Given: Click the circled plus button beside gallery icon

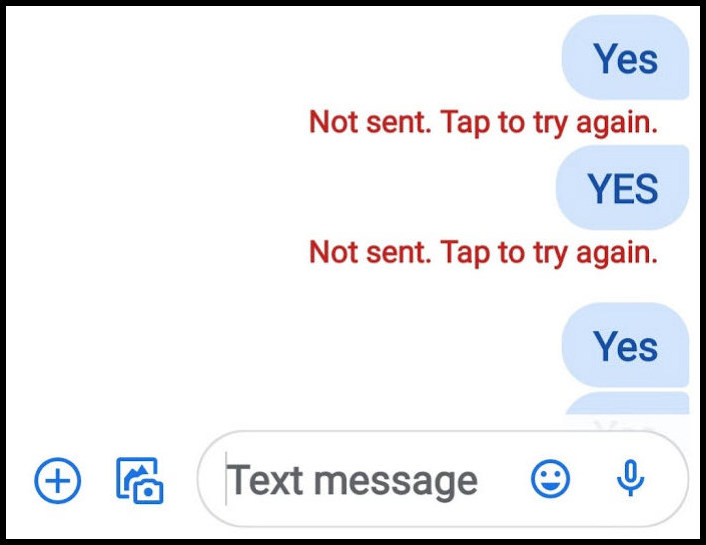Looking at the screenshot, I should coord(58,481).
